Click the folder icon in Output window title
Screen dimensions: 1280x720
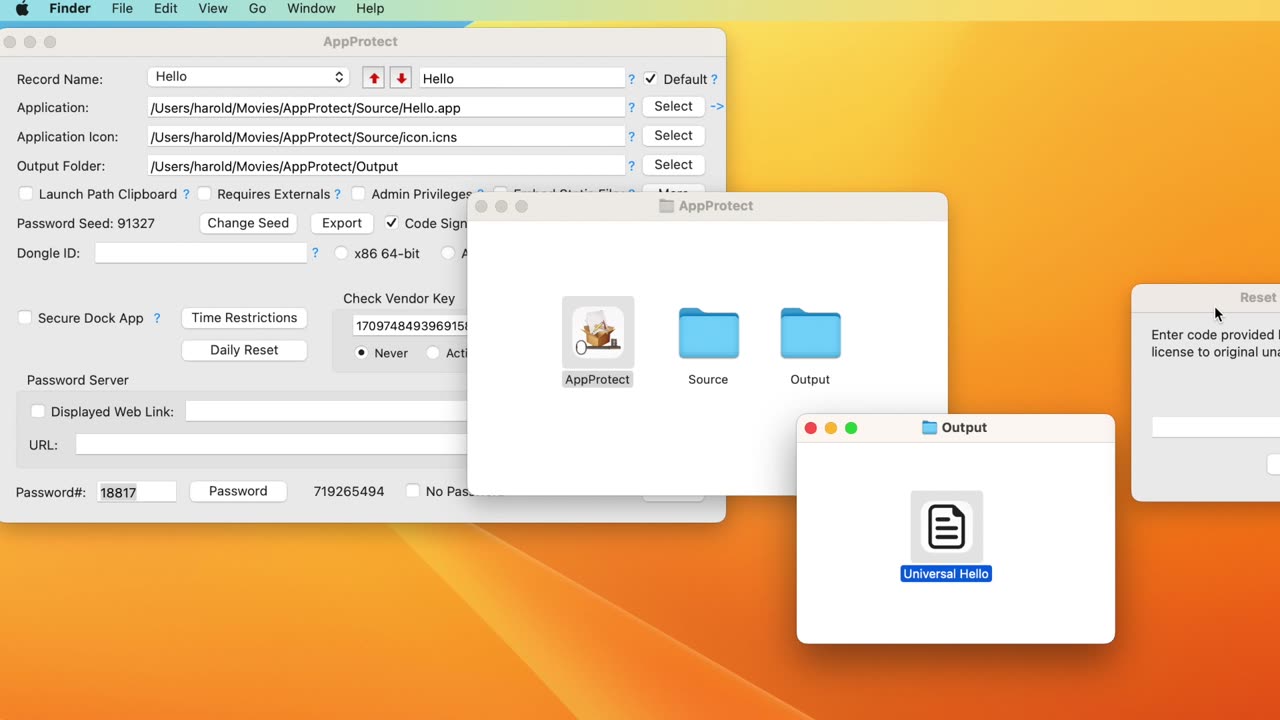(x=929, y=427)
